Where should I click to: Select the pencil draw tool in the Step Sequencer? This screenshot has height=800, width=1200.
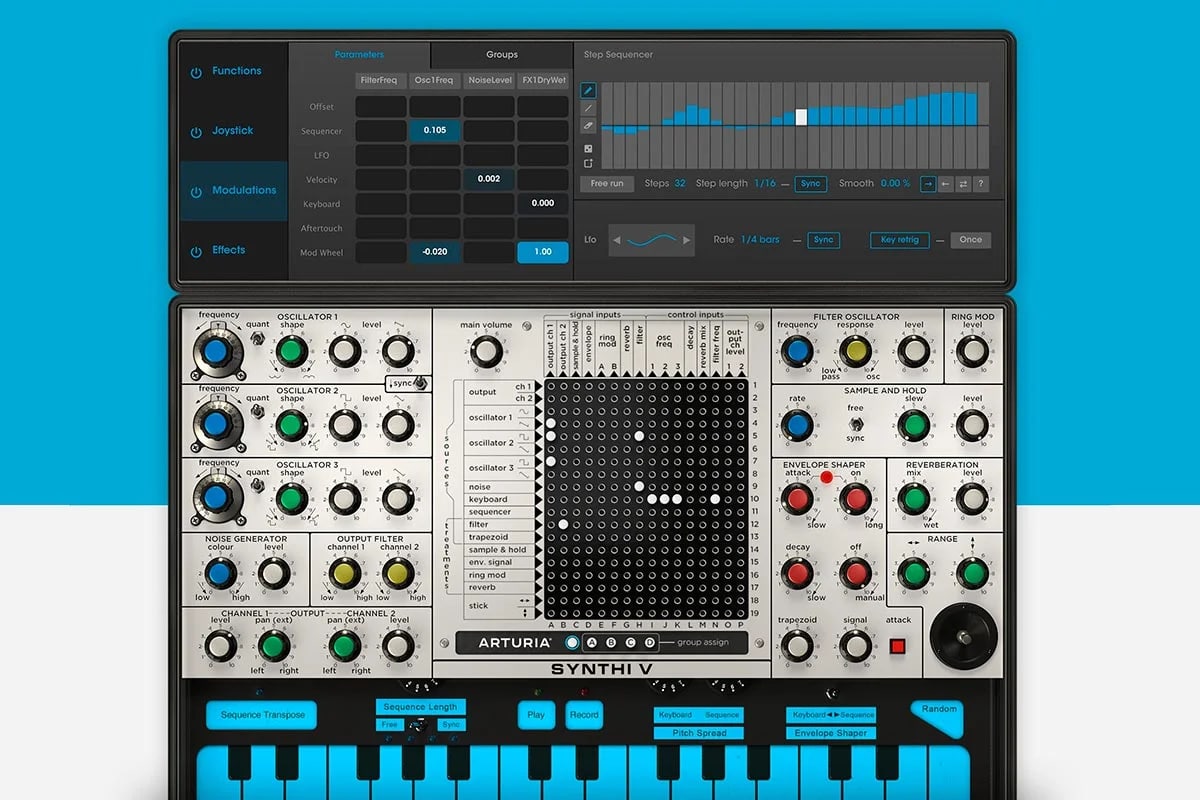(x=588, y=90)
